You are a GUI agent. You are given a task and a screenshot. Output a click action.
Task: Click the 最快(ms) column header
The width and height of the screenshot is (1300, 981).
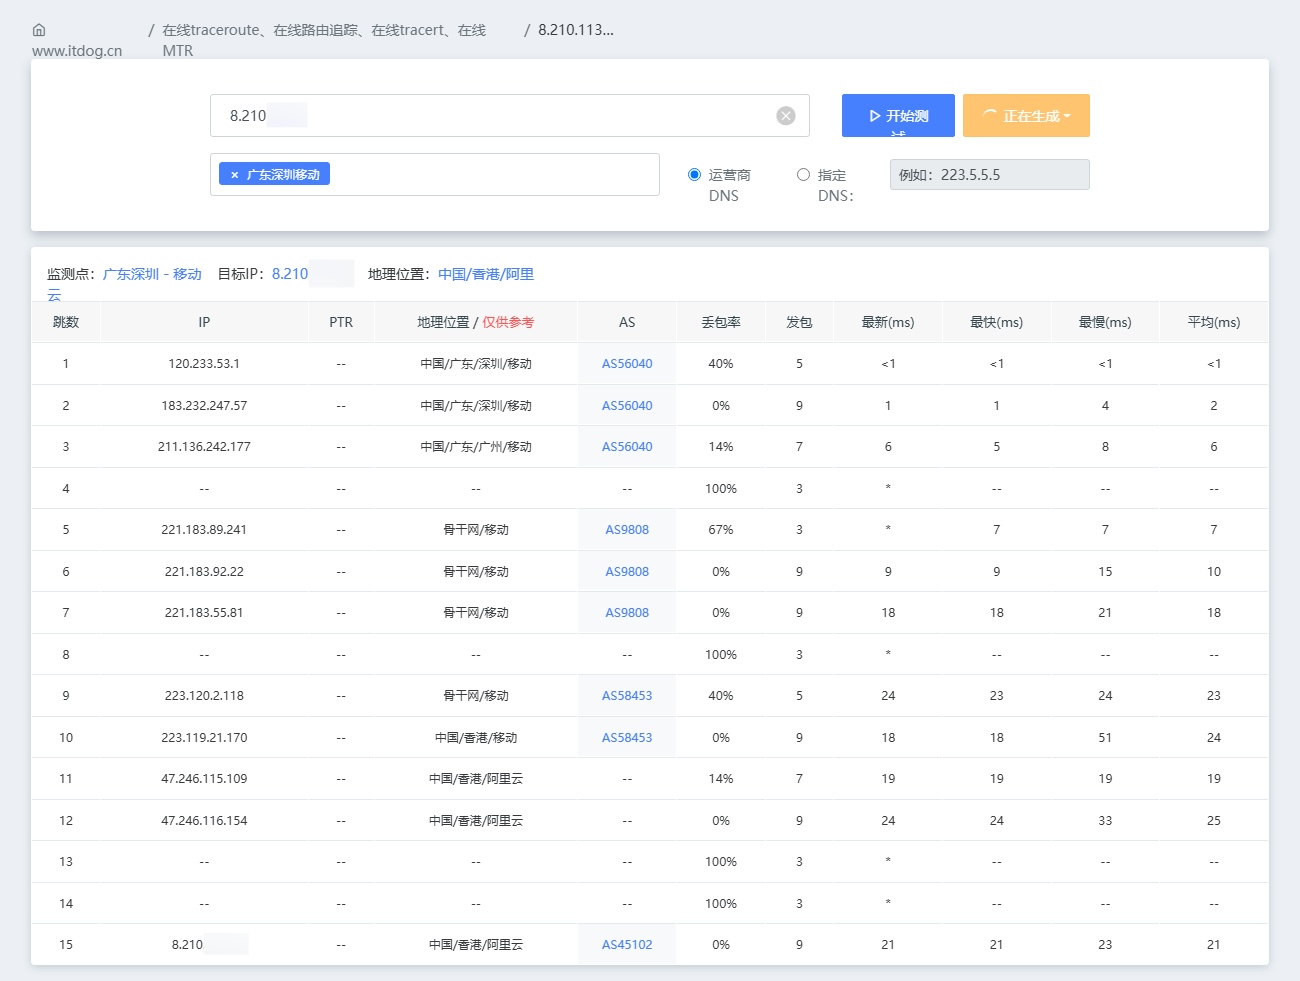click(x=997, y=322)
